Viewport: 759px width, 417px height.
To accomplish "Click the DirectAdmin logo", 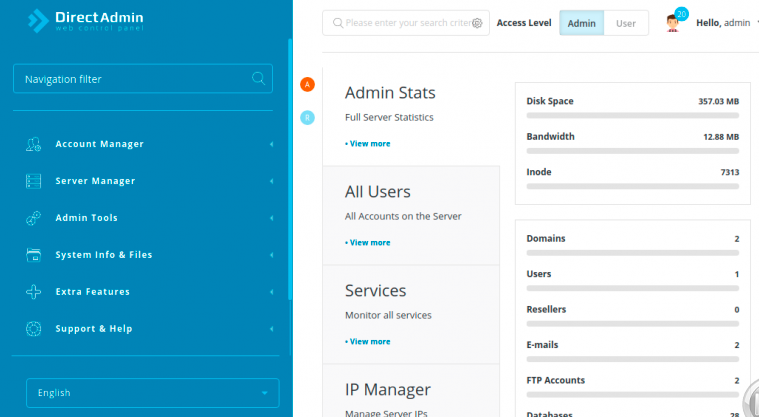I will tap(85, 19).
